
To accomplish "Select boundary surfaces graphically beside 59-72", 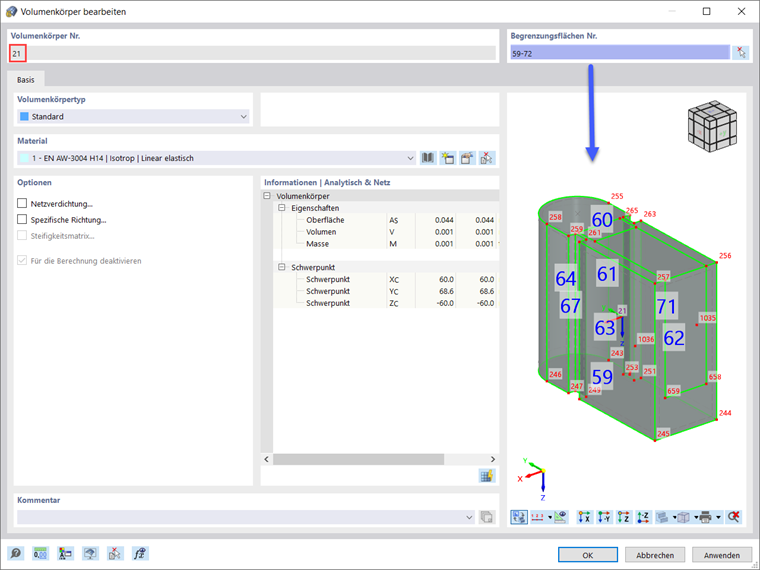I will pyautogui.click(x=741, y=53).
